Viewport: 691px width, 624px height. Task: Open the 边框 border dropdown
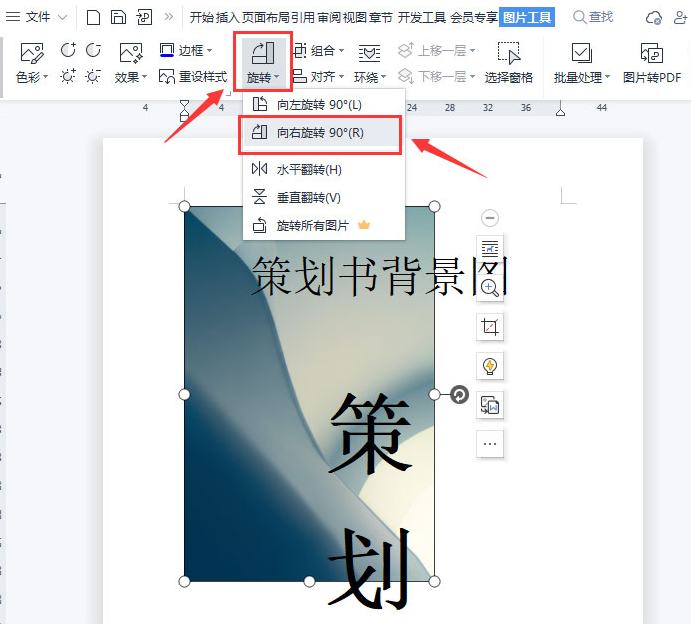[186, 50]
